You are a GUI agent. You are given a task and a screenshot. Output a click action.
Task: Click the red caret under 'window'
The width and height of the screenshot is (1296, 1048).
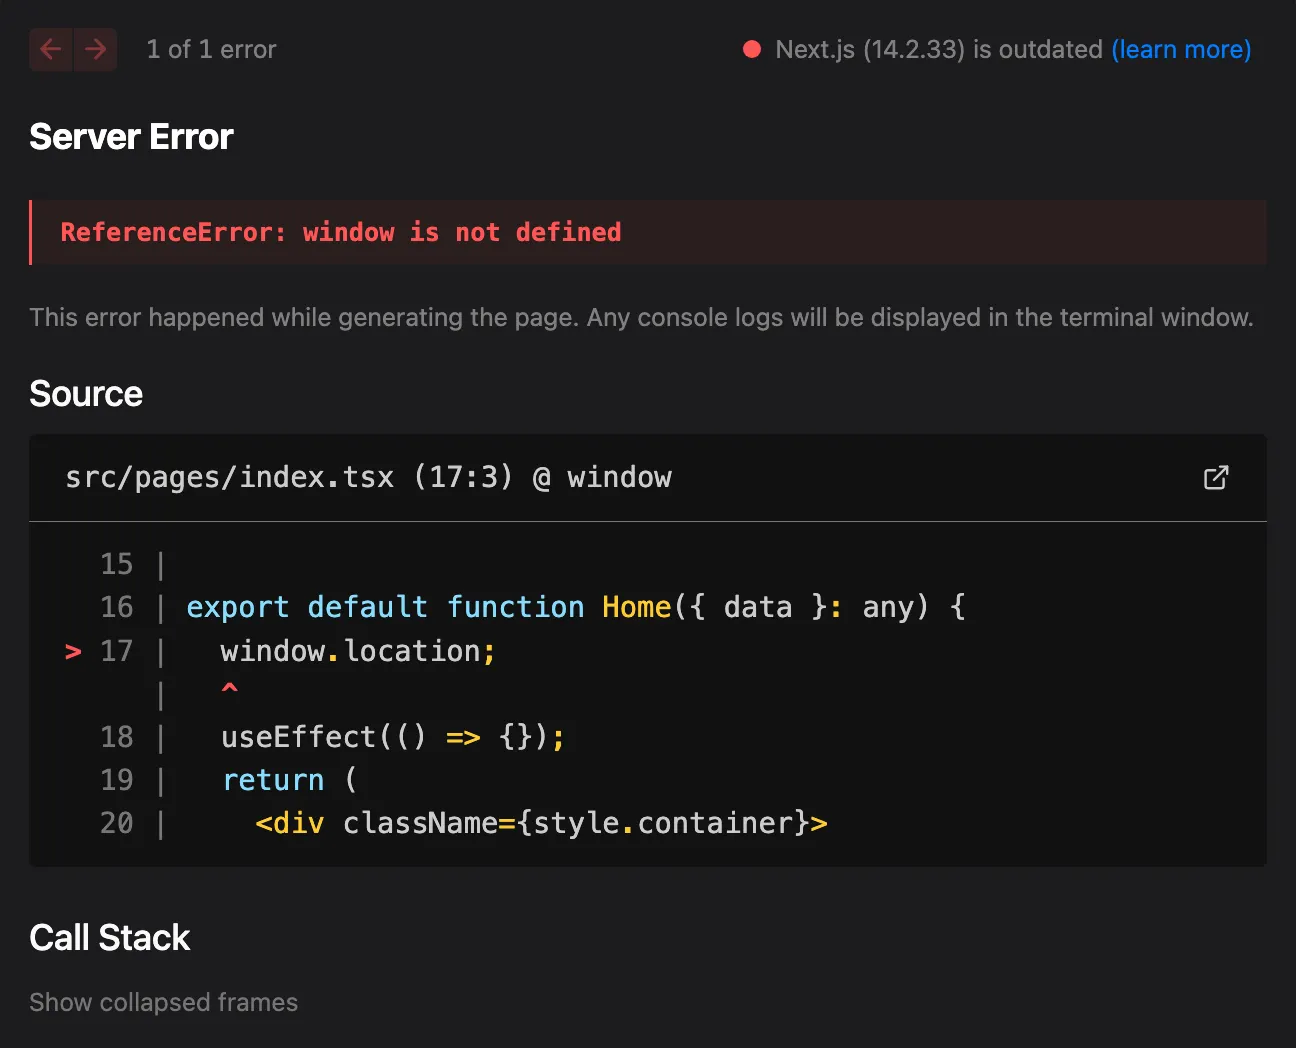pos(230,689)
